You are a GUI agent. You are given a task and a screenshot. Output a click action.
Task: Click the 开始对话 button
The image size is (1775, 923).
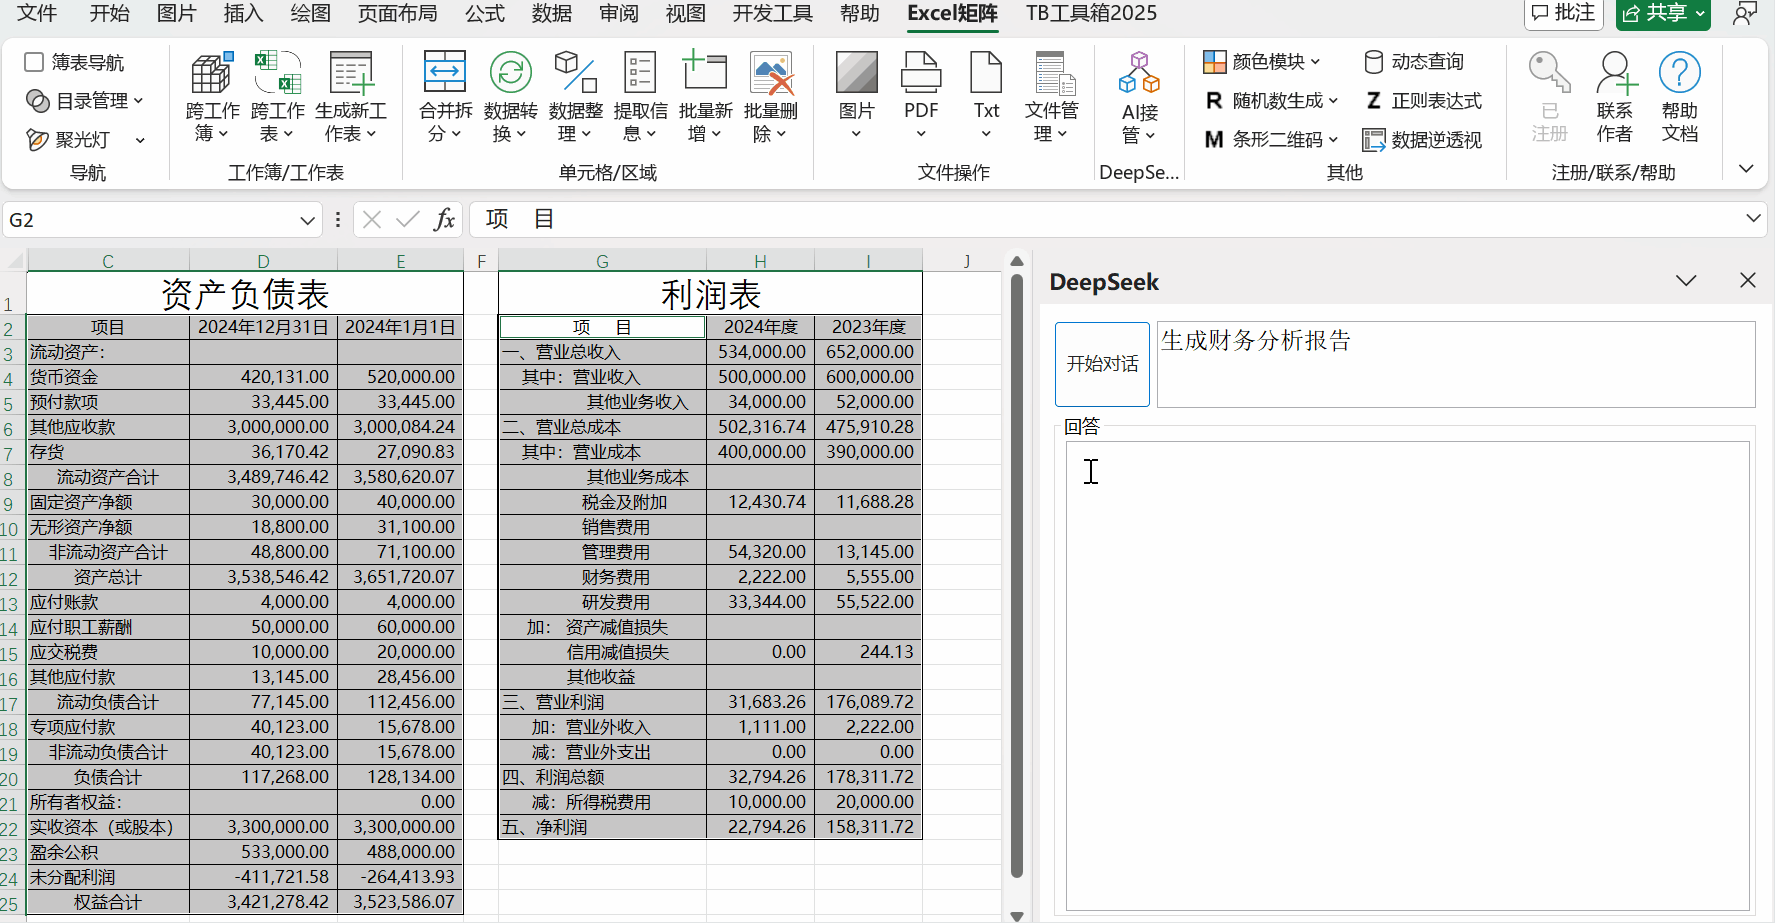click(1101, 364)
